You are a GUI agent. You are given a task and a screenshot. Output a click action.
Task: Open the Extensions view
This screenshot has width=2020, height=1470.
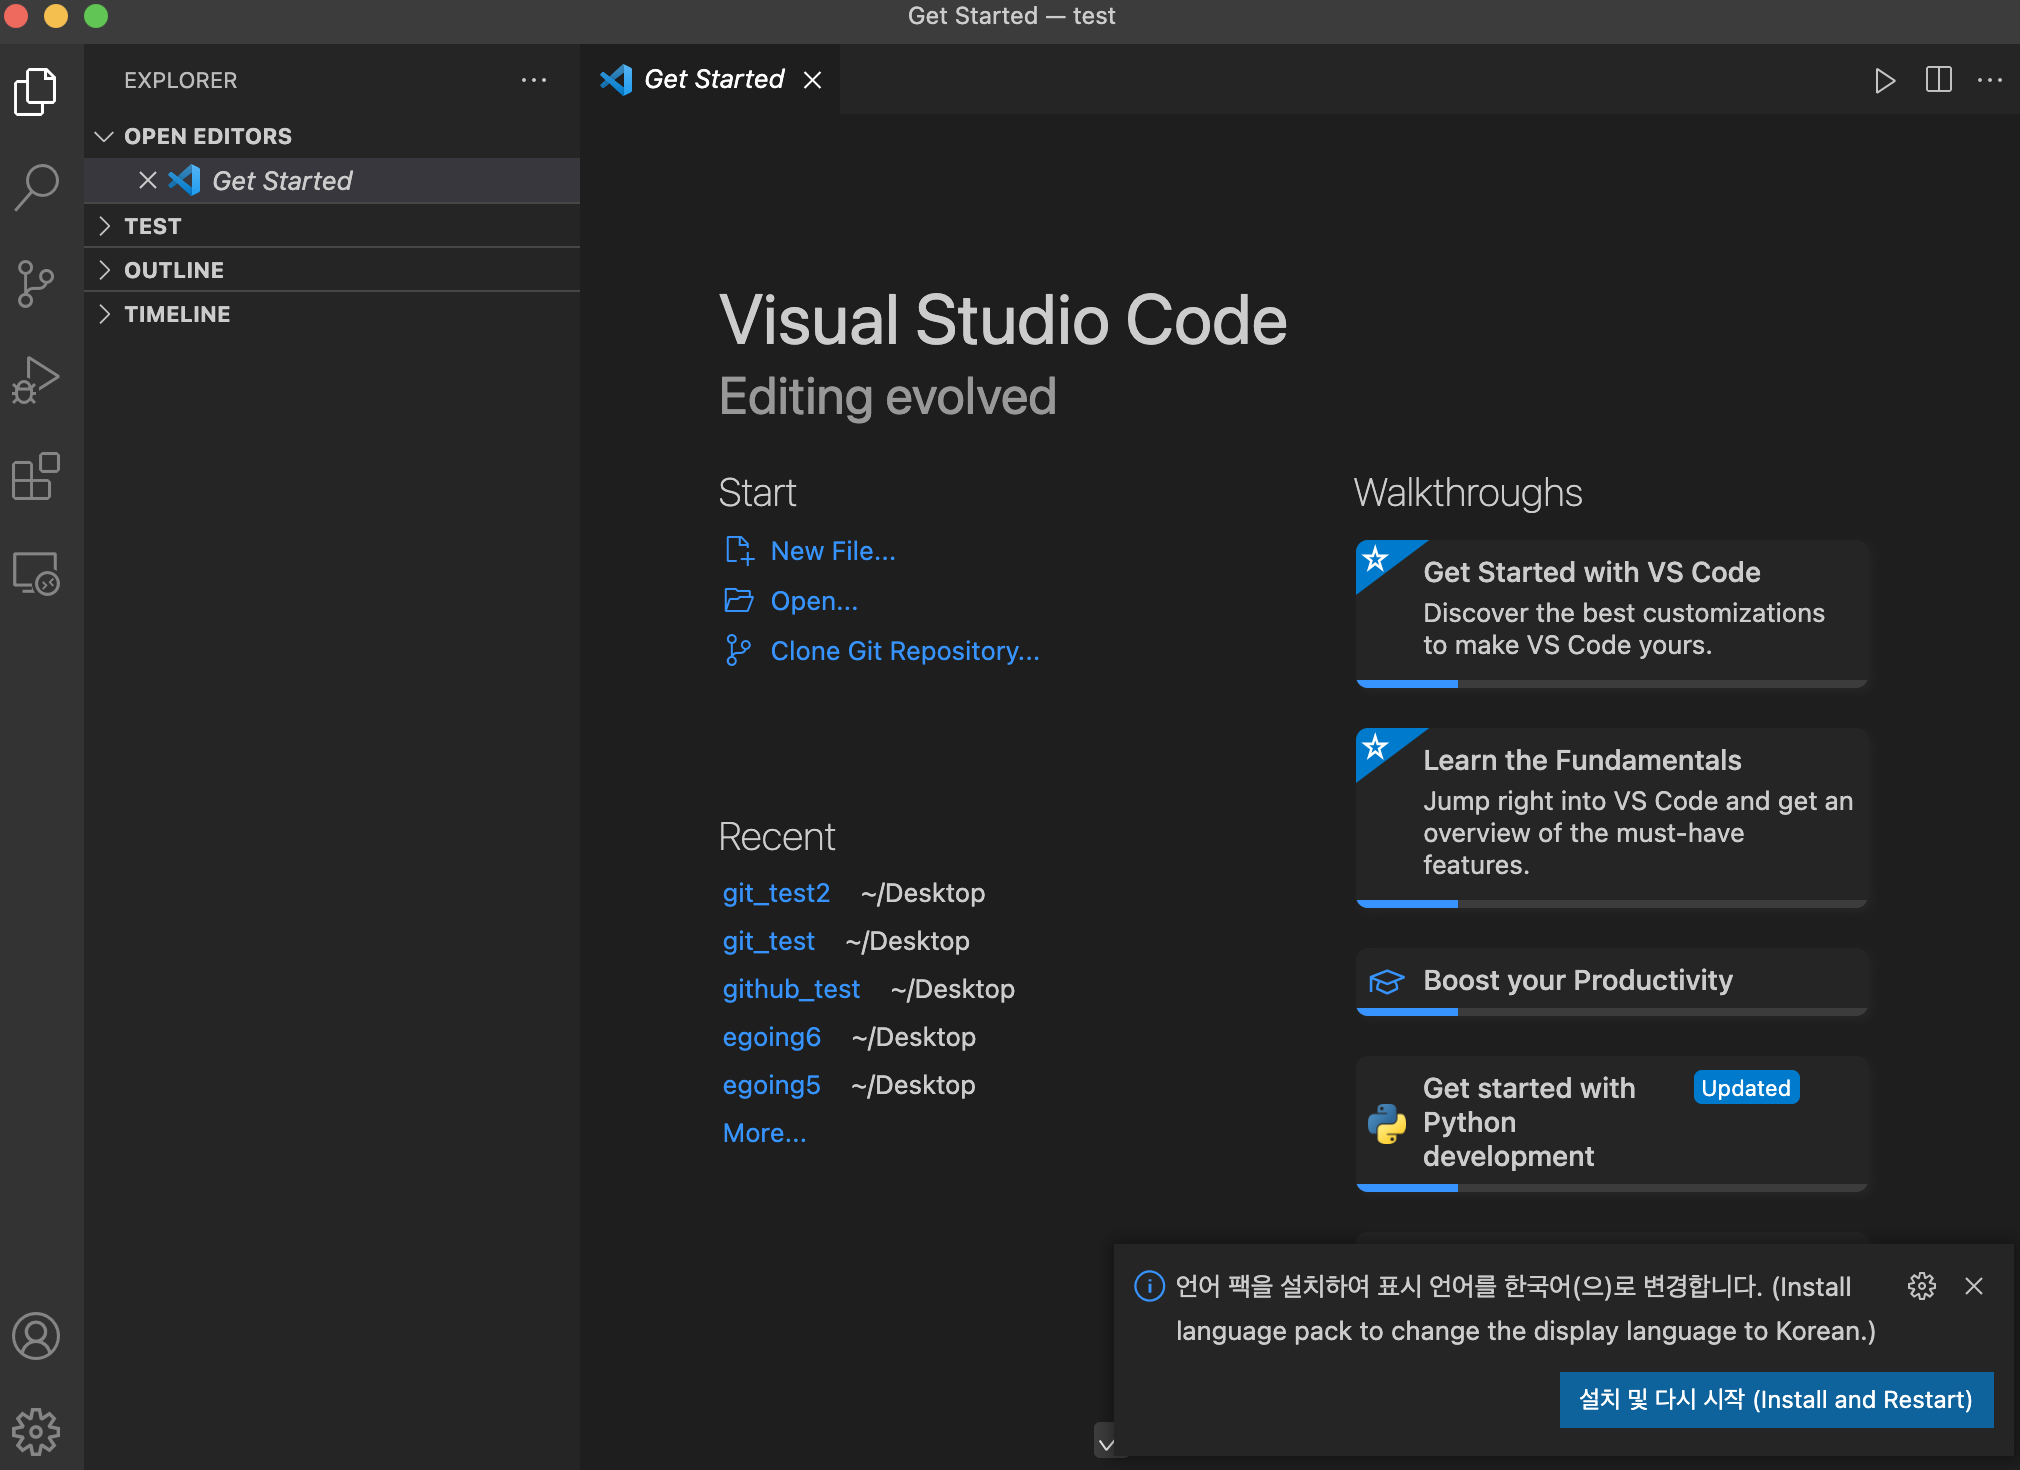click(x=37, y=477)
